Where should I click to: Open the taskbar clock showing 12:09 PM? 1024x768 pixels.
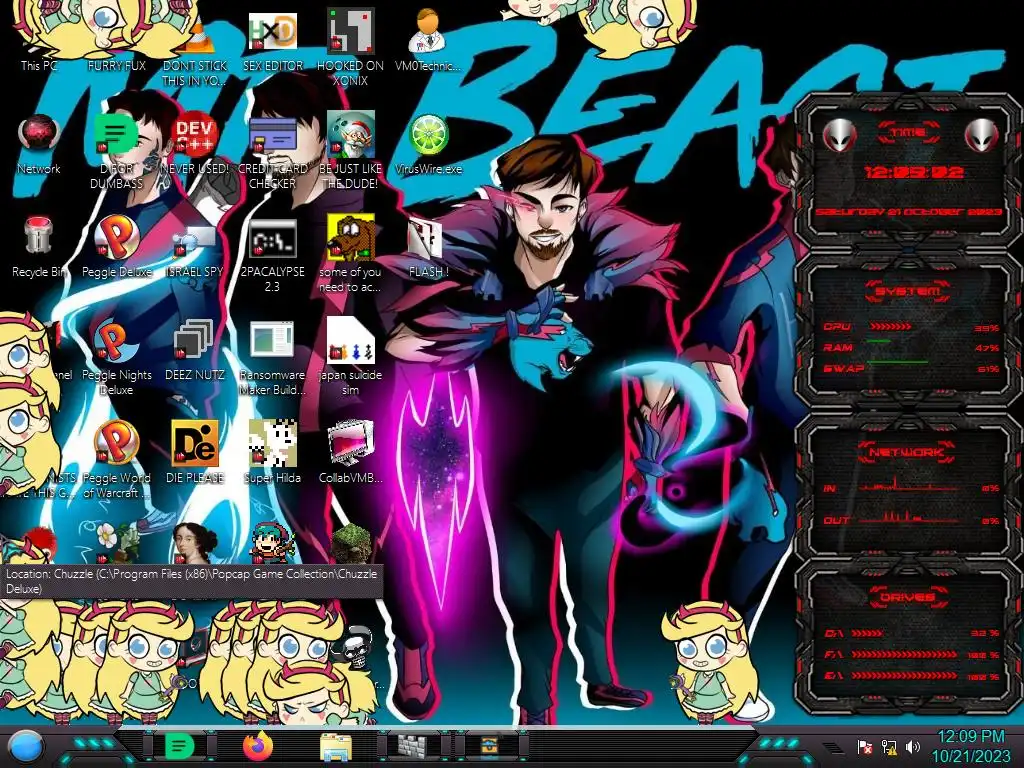coord(970,746)
